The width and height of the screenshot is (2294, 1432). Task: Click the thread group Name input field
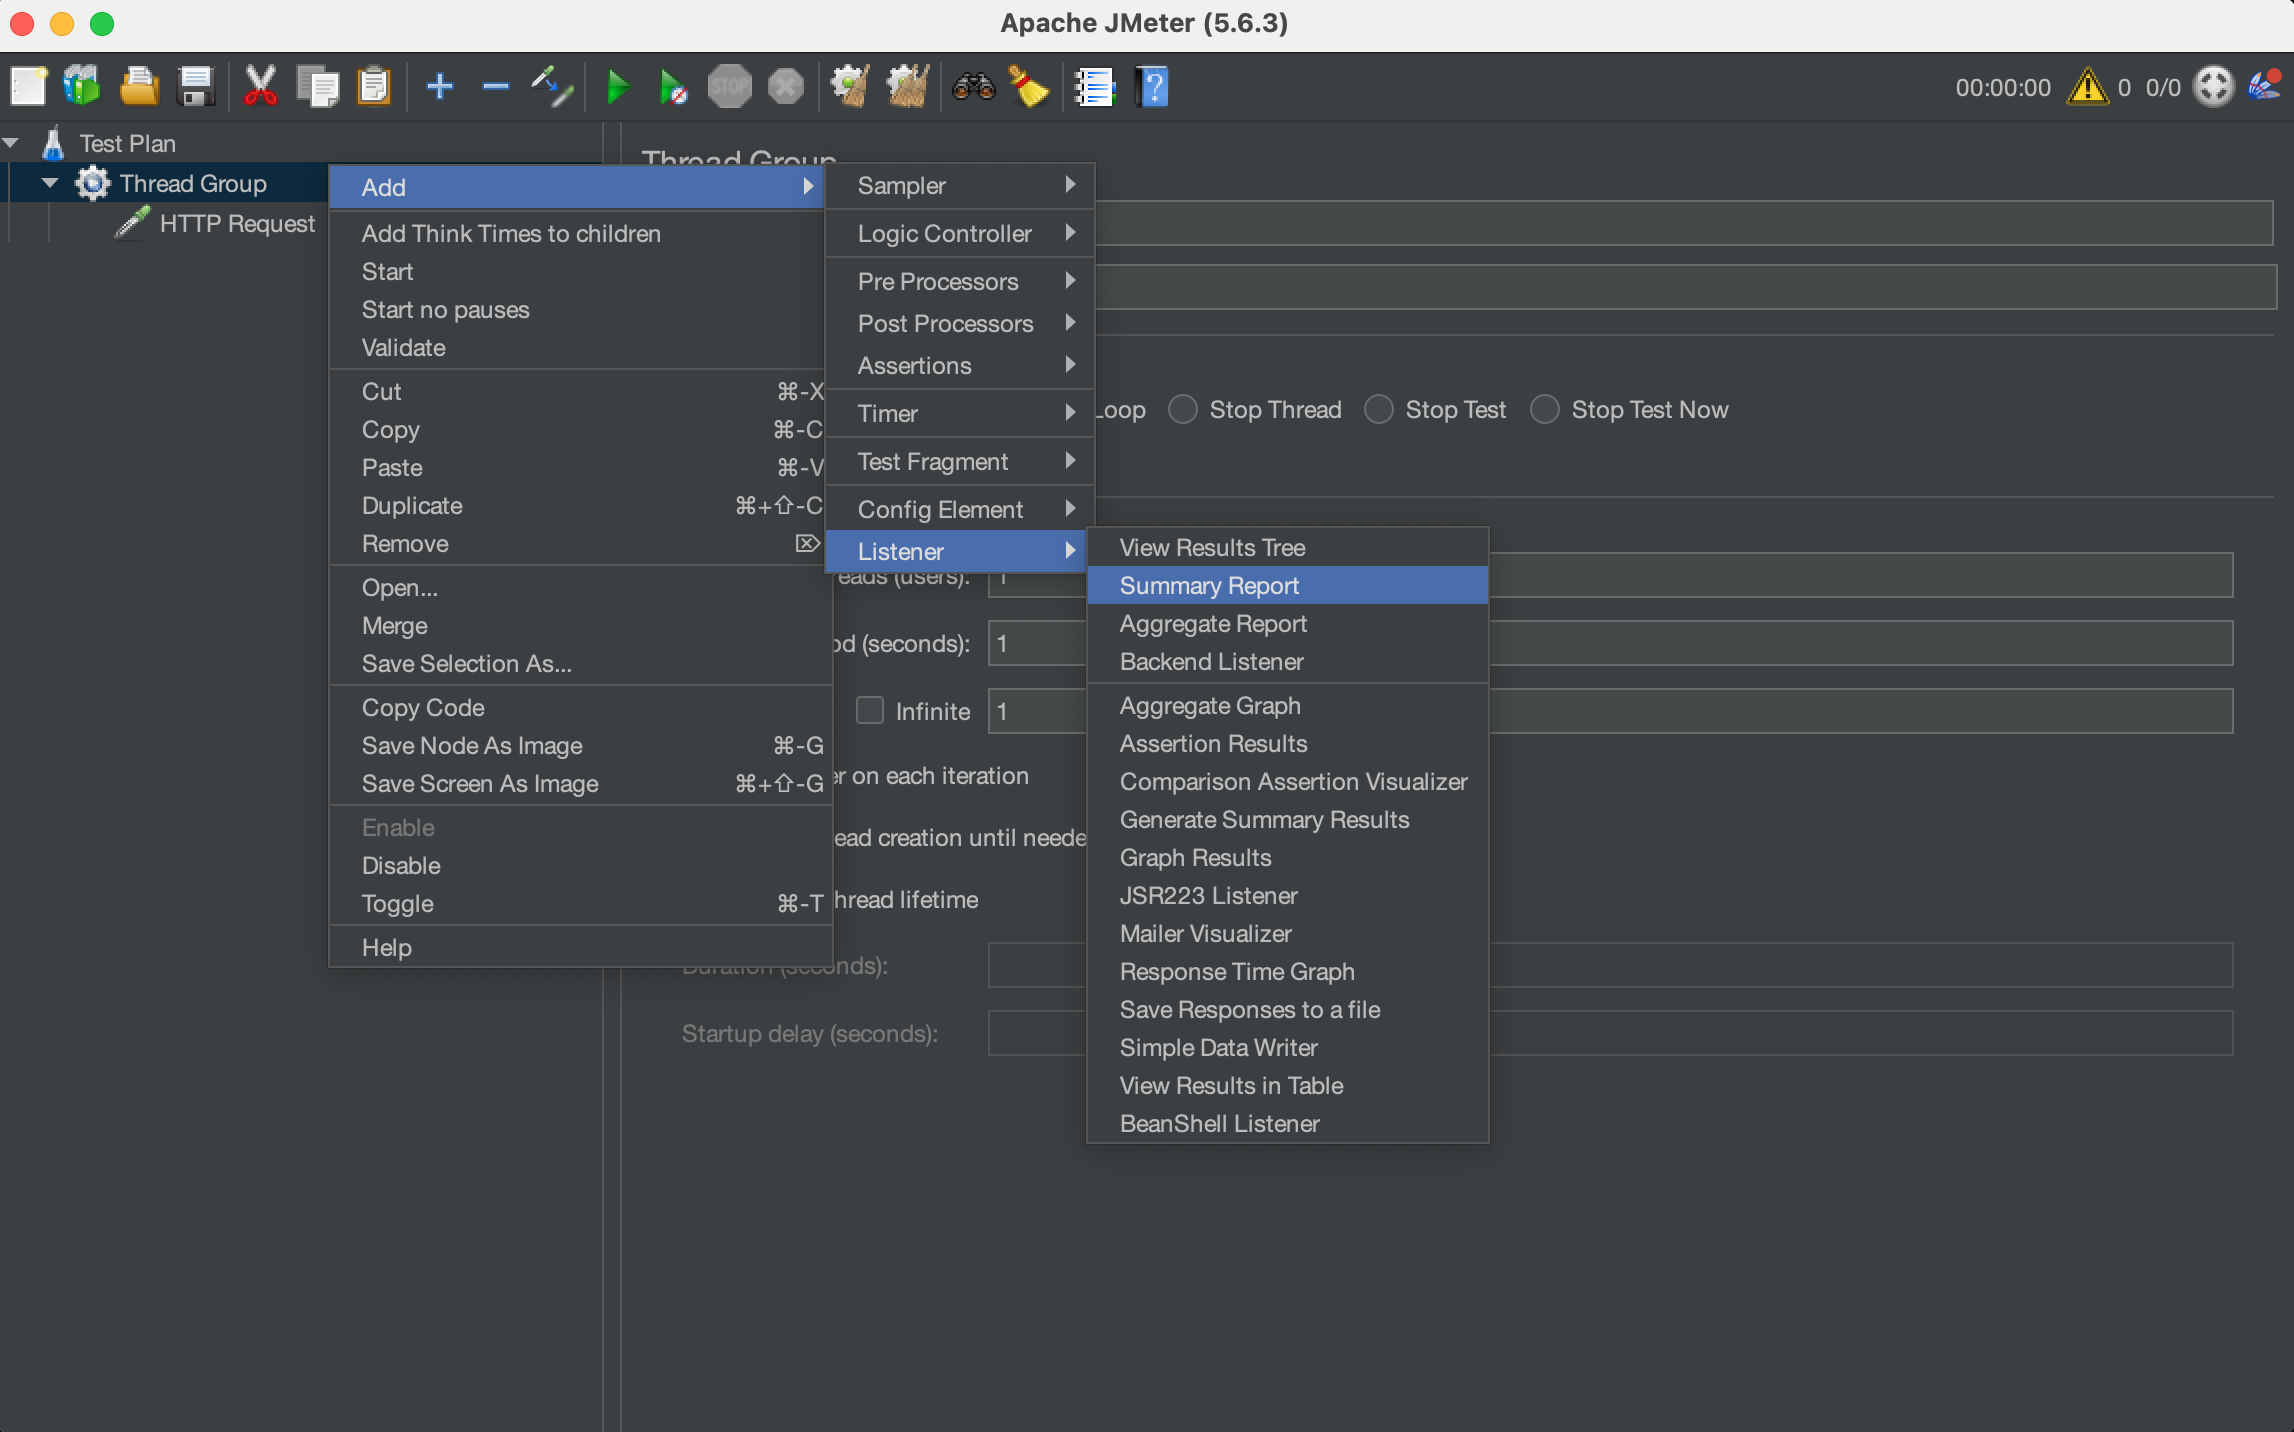pos(1684,223)
